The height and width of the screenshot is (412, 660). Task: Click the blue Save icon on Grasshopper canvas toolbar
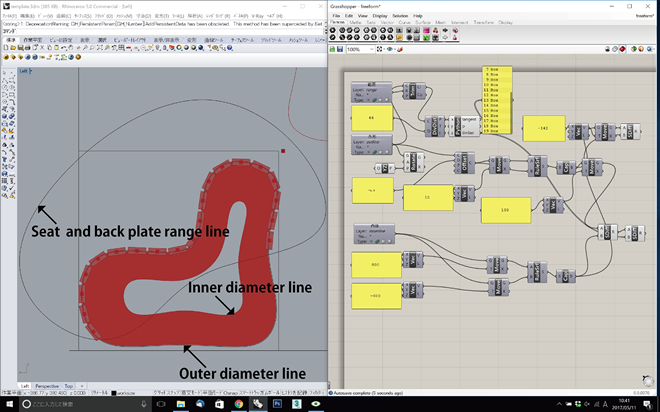[340, 49]
